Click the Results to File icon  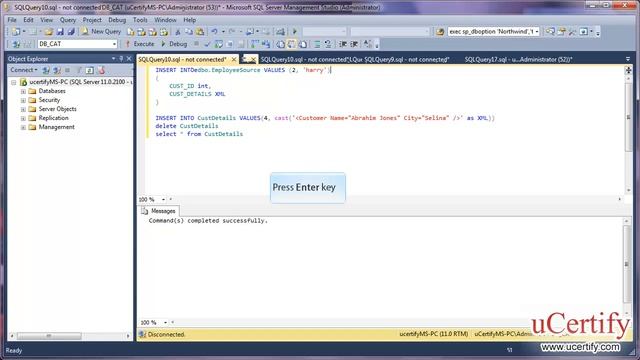click(x=303, y=44)
